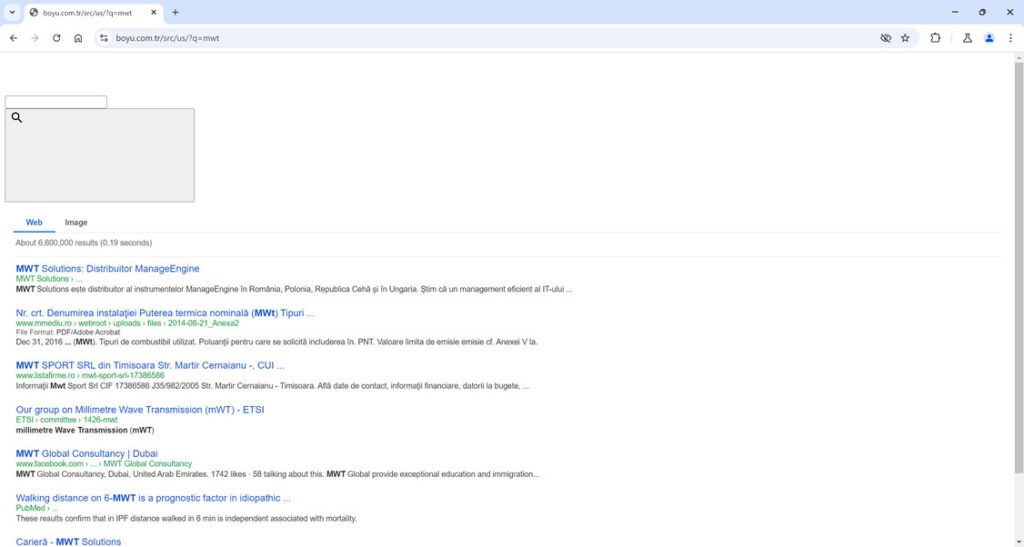
Task: Open MWT SPORT SRL din Timisoara result
Action: 150,366
